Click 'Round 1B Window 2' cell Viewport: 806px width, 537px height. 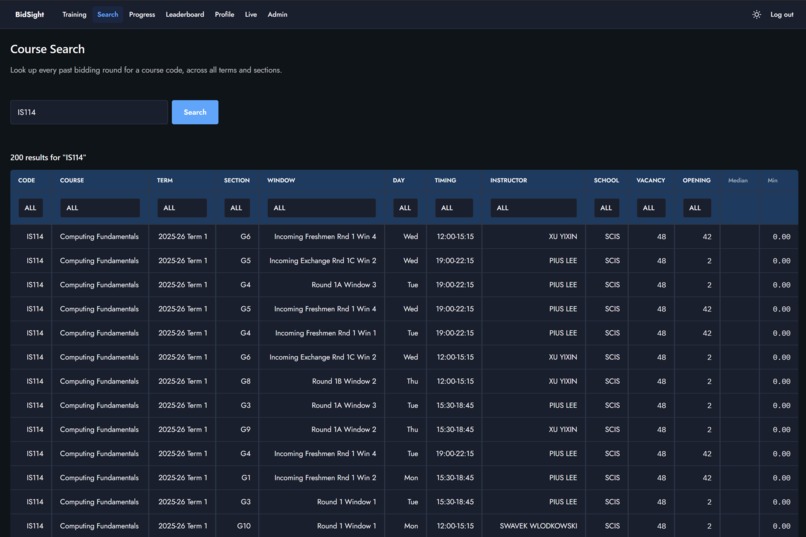click(x=344, y=381)
